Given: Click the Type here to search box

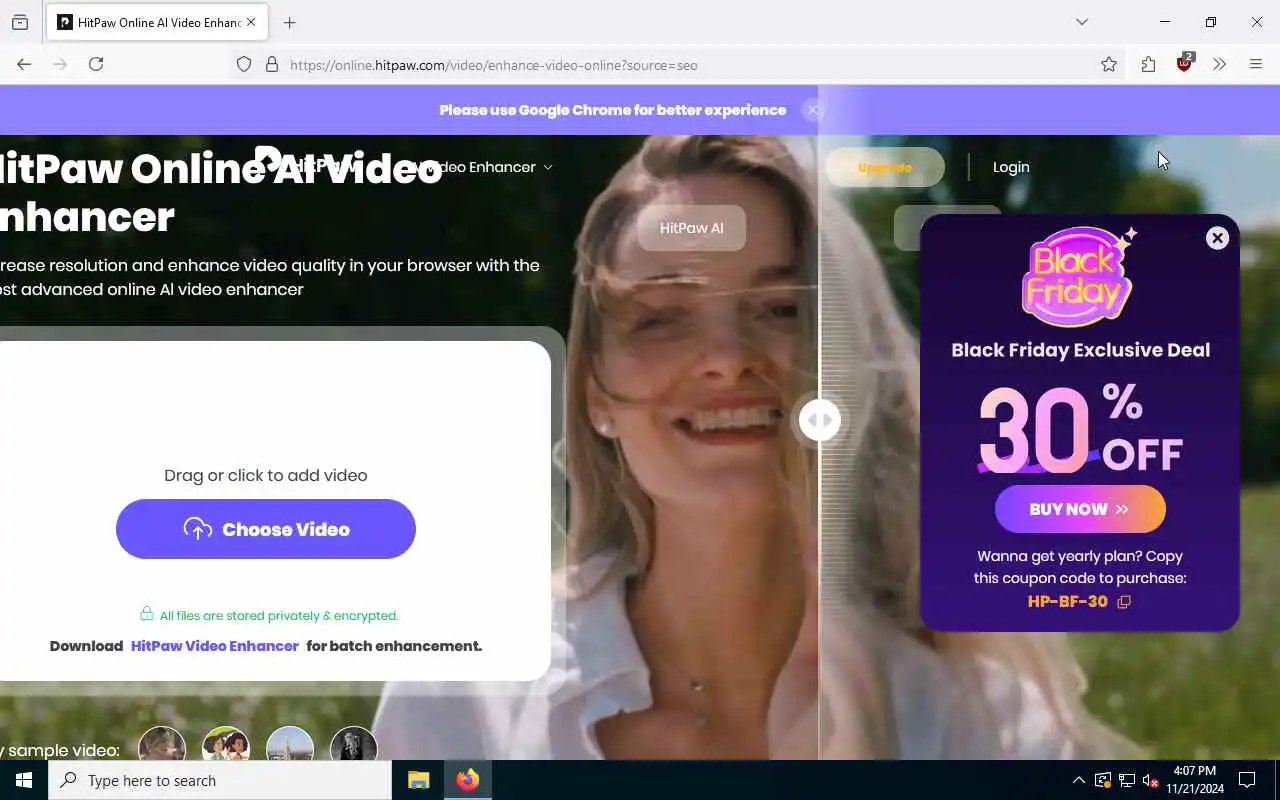Looking at the screenshot, I should (220, 780).
